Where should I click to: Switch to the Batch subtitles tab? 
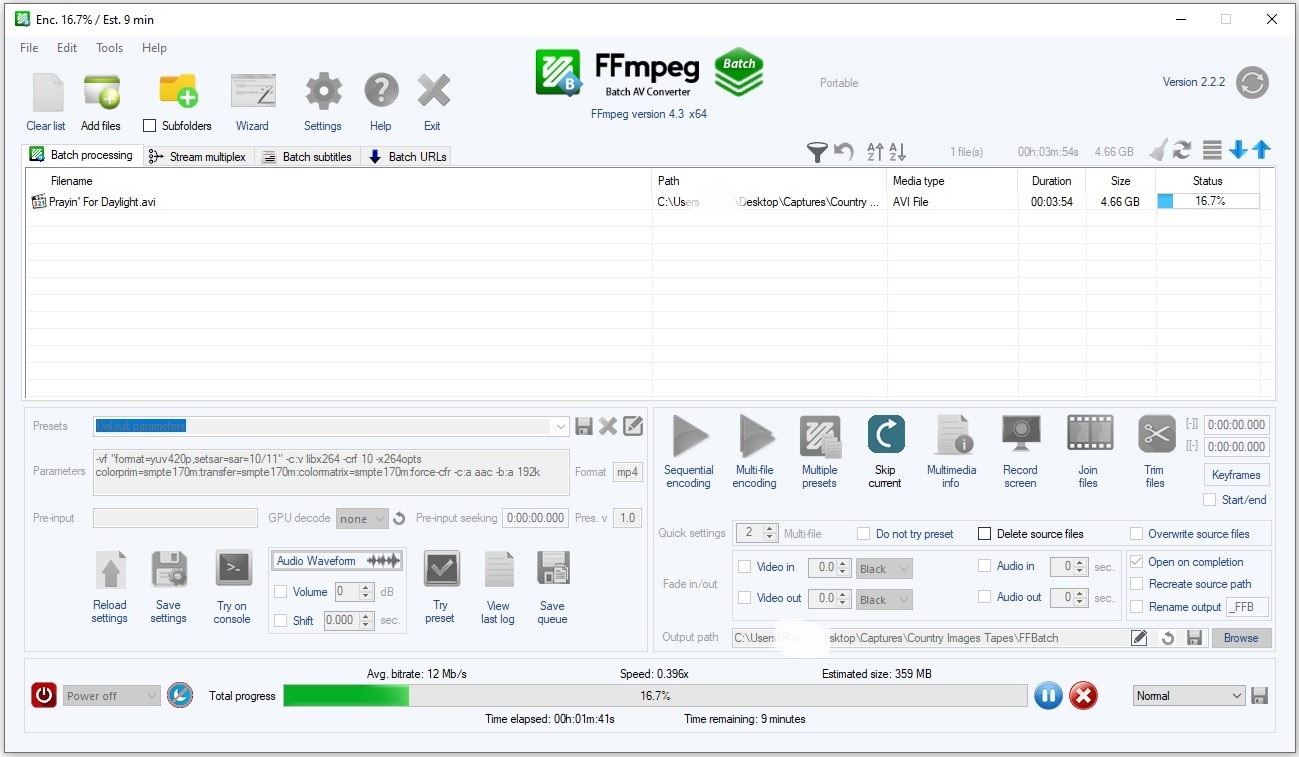coord(308,157)
